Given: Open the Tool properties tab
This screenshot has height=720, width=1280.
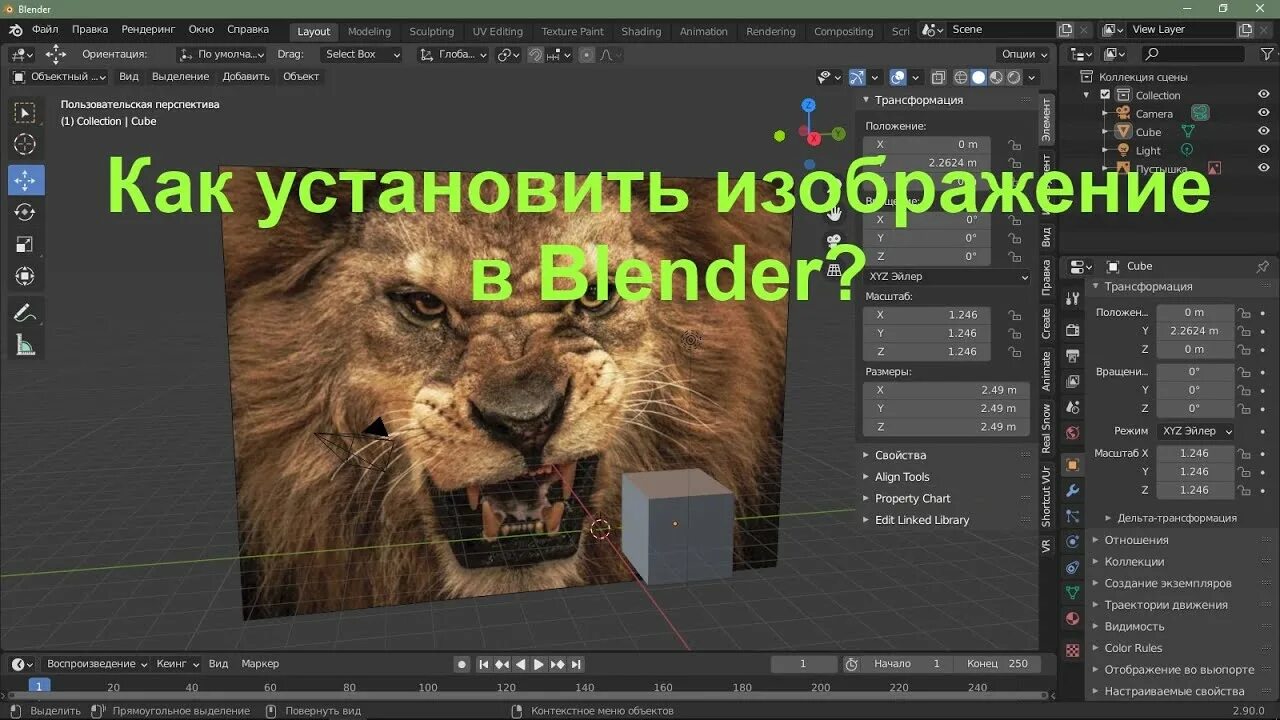Looking at the screenshot, I should click(x=1072, y=298).
